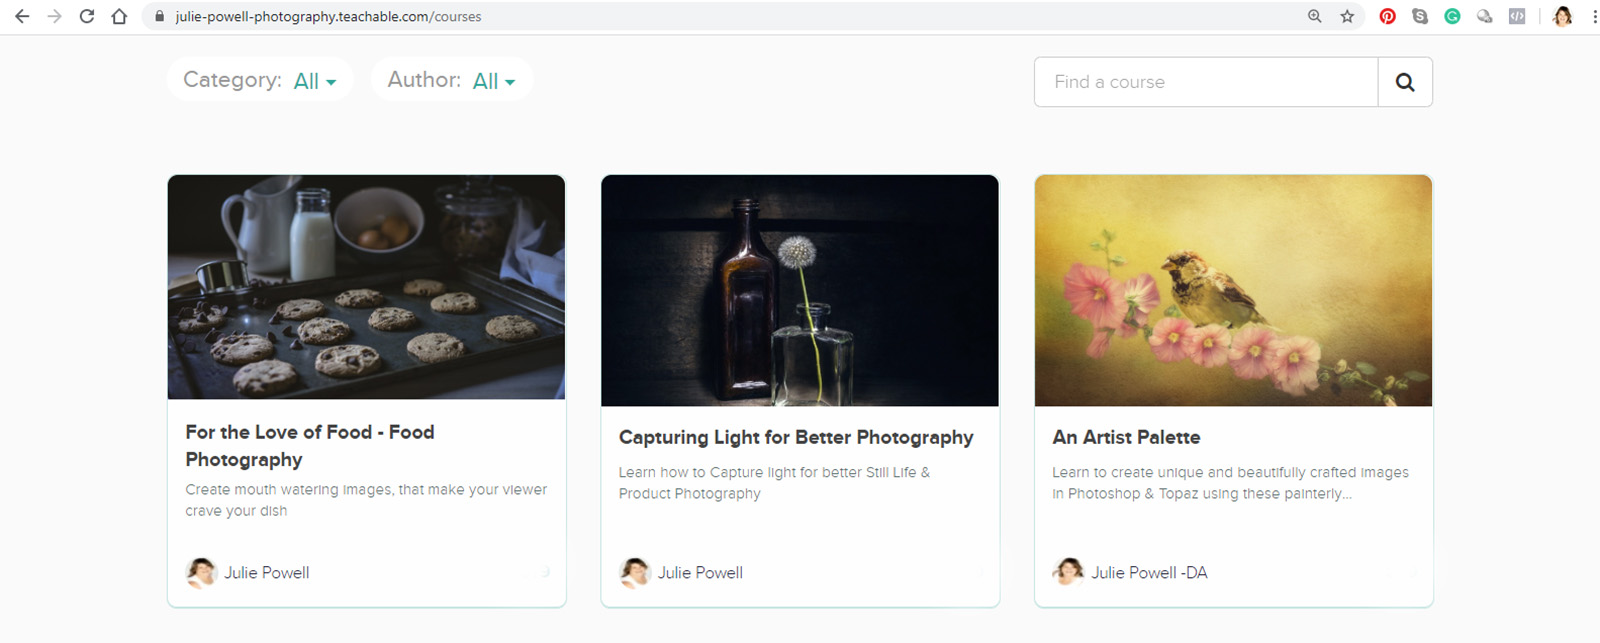Click the address bar URL
This screenshot has width=1600, height=643.
[328, 17]
